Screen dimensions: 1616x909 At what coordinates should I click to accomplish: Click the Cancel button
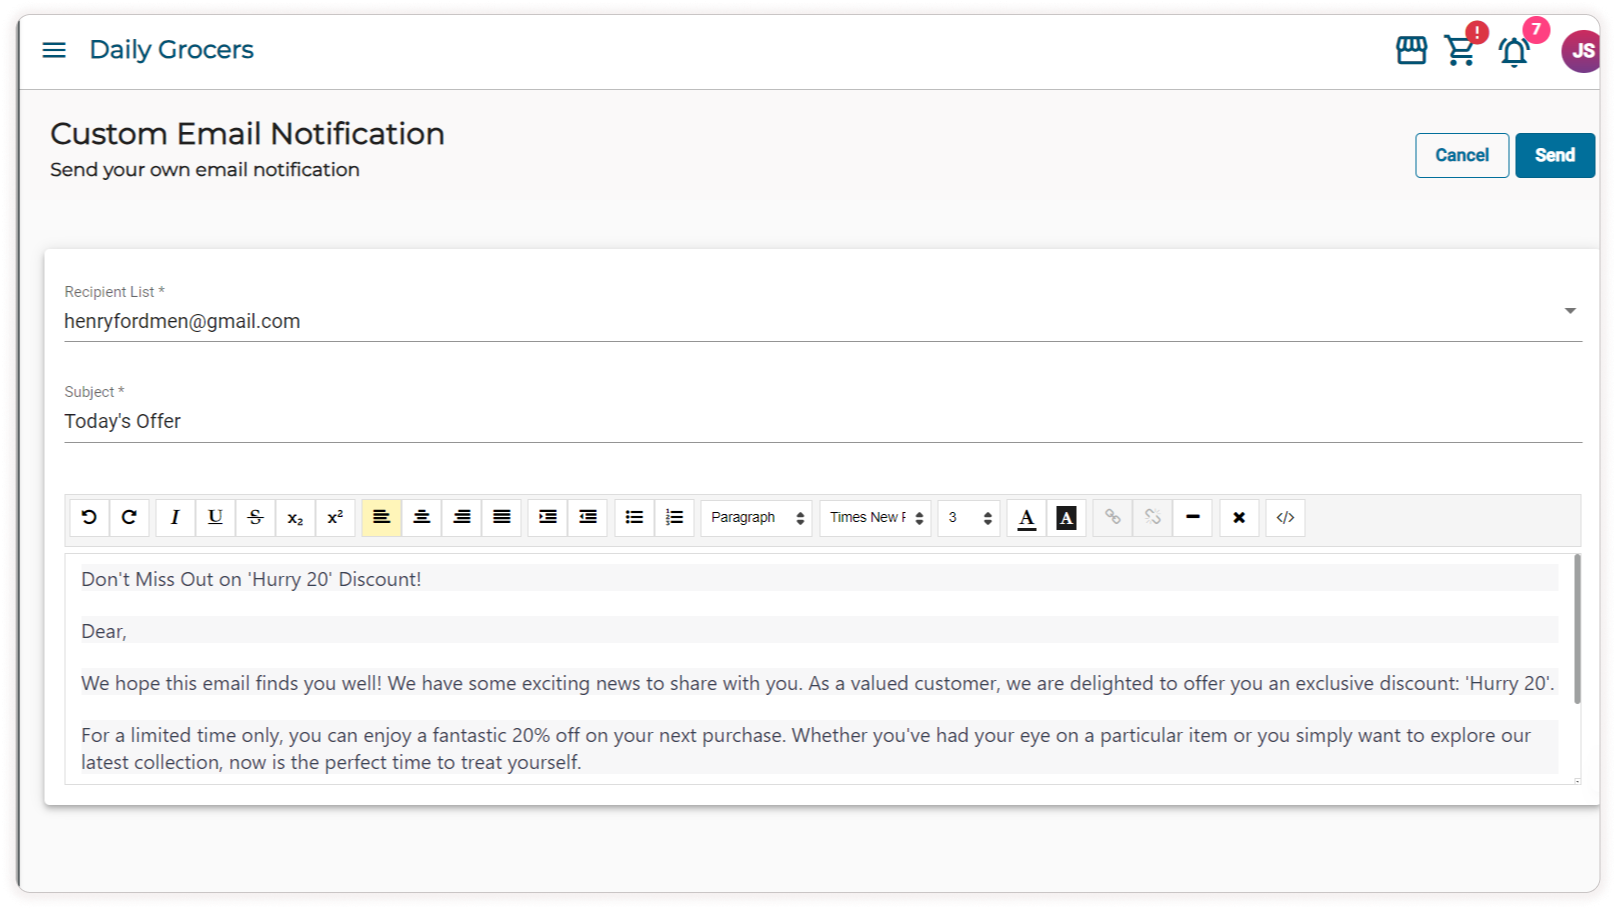(x=1461, y=155)
